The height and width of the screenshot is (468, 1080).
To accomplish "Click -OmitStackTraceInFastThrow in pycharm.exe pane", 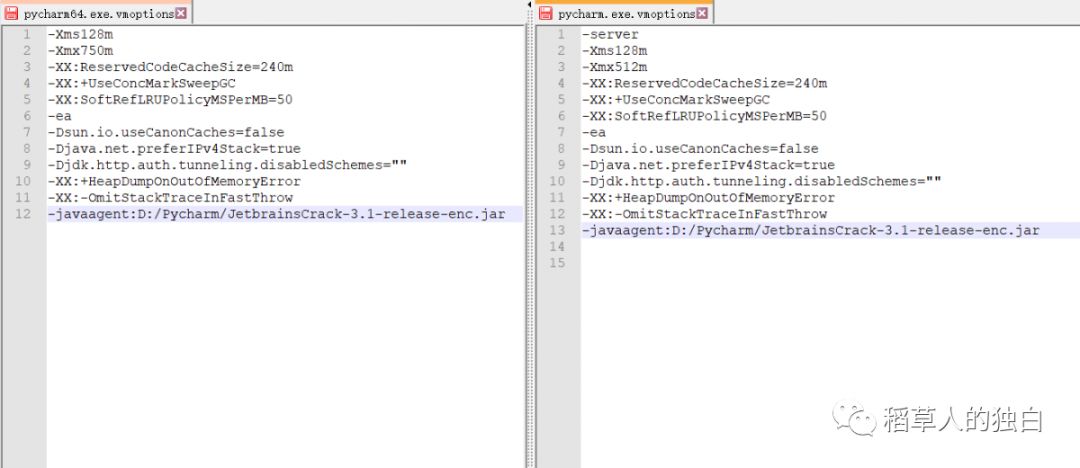I will tap(704, 214).
